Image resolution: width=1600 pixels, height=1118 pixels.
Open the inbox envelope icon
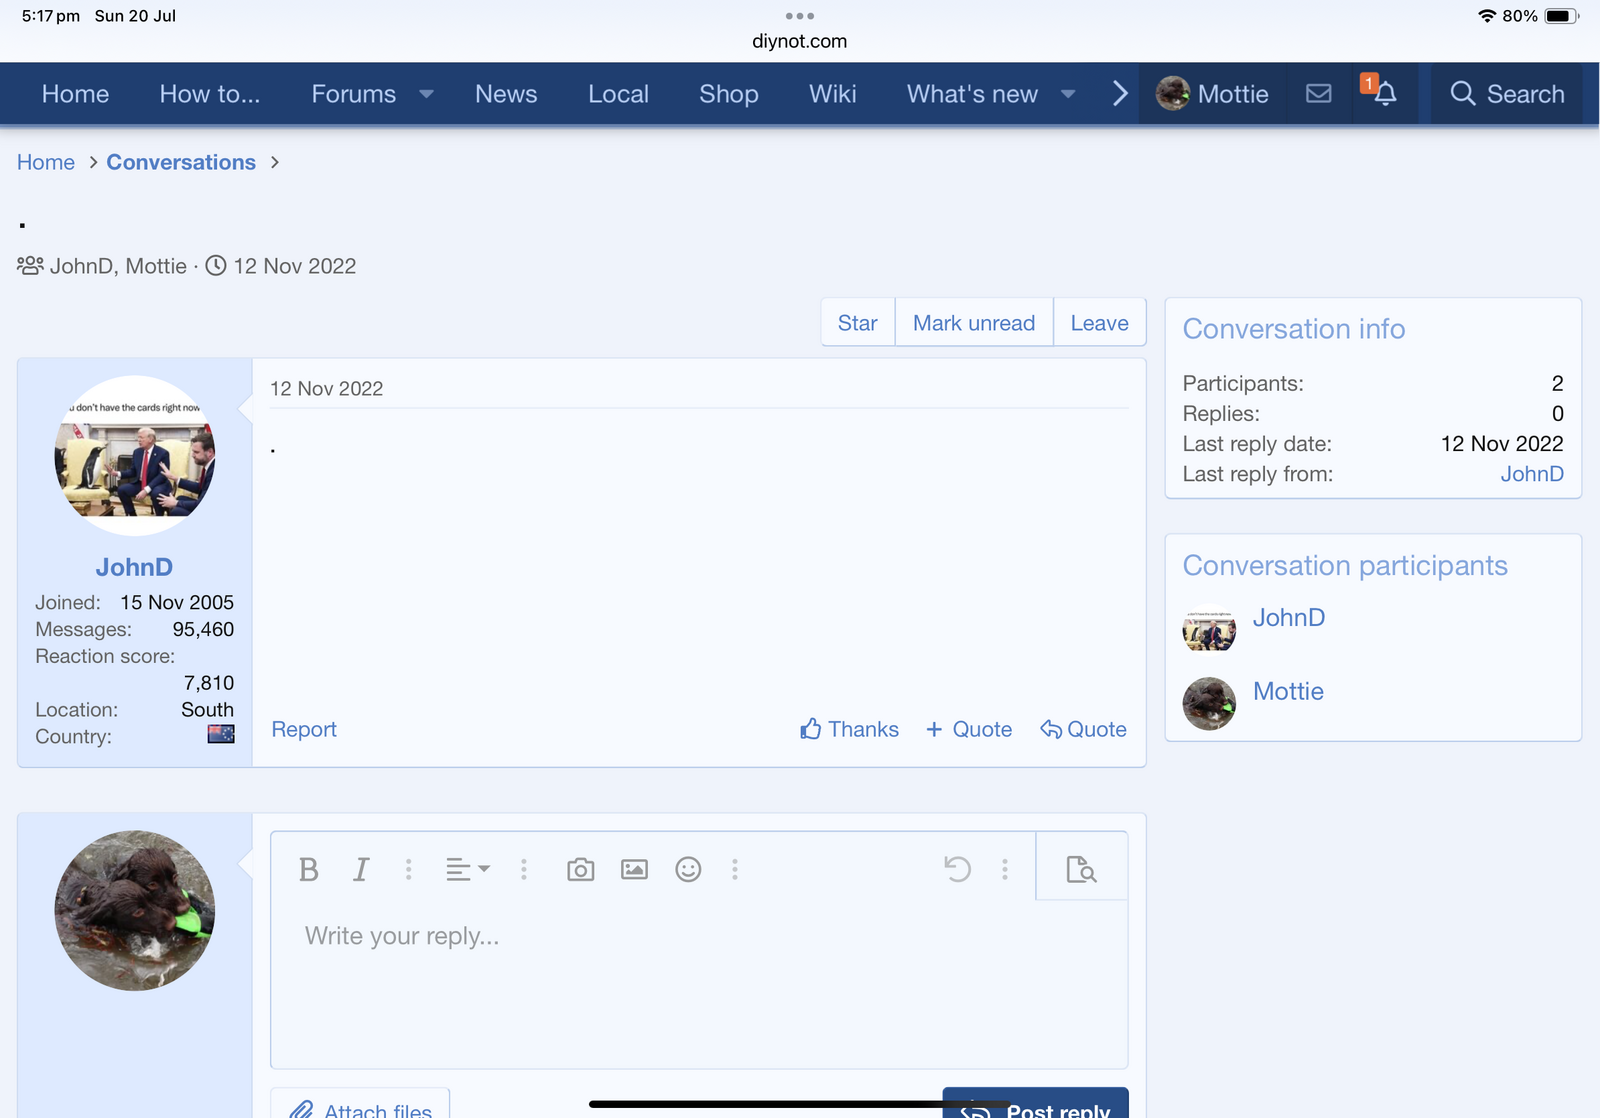point(1319,94)
